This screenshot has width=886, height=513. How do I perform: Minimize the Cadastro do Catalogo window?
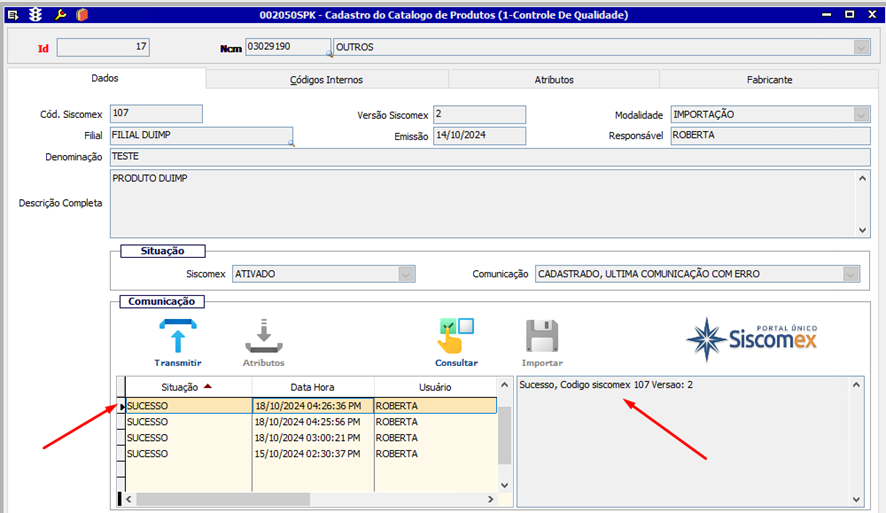tap(826, 15)
